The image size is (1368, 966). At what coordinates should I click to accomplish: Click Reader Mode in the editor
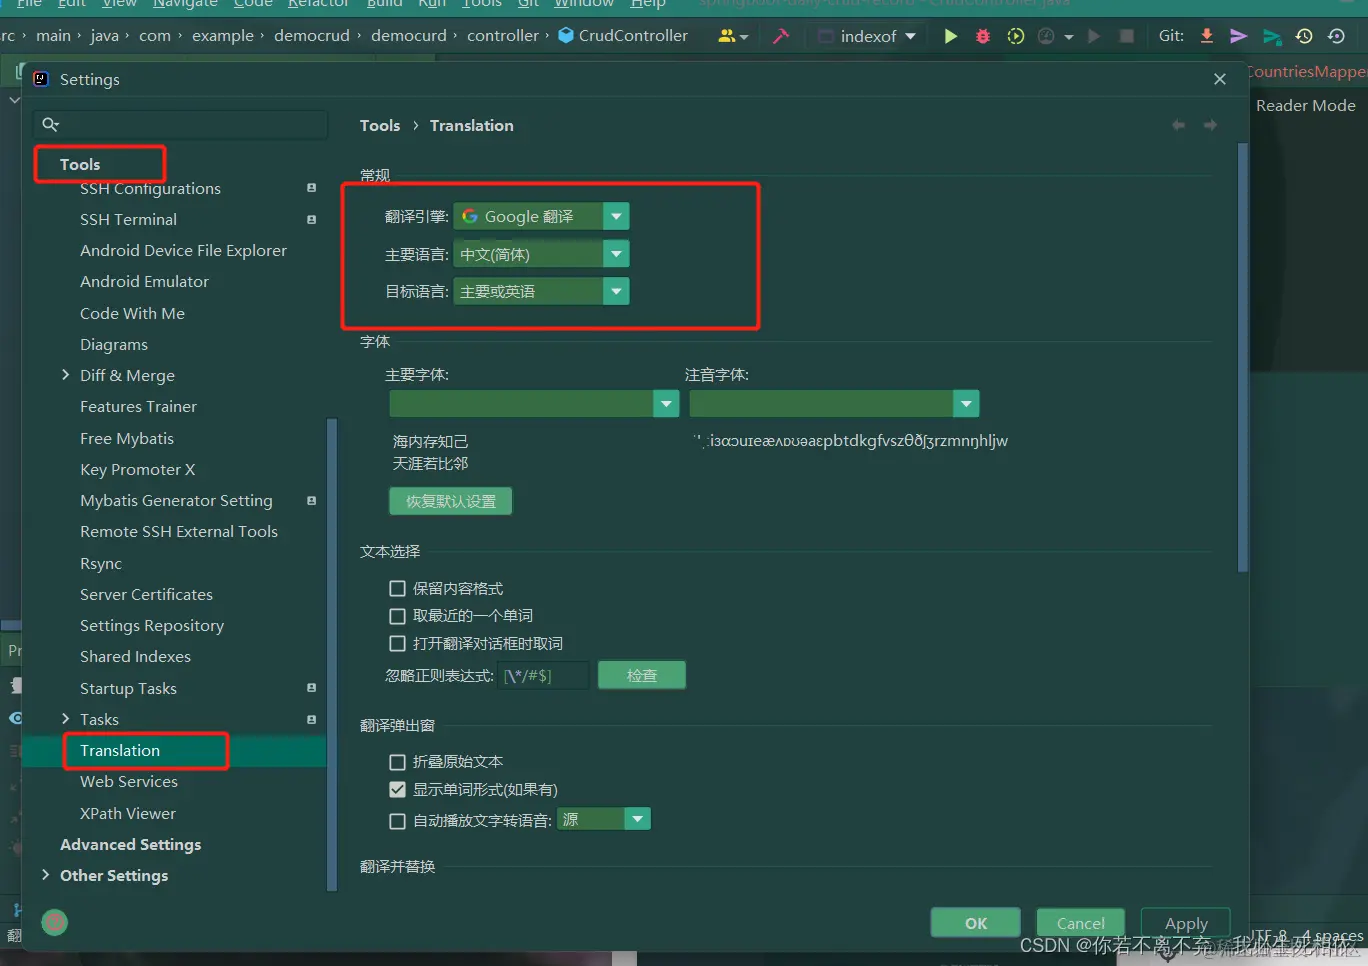click(1306, 105)
